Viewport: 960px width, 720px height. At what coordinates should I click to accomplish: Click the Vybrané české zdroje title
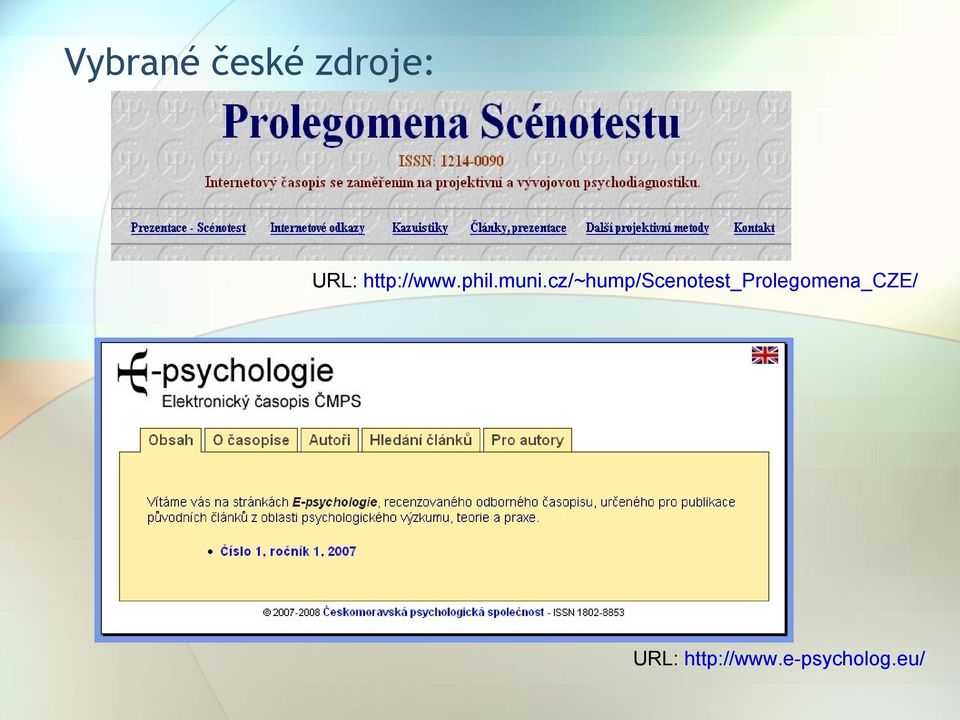click(249, 63)
